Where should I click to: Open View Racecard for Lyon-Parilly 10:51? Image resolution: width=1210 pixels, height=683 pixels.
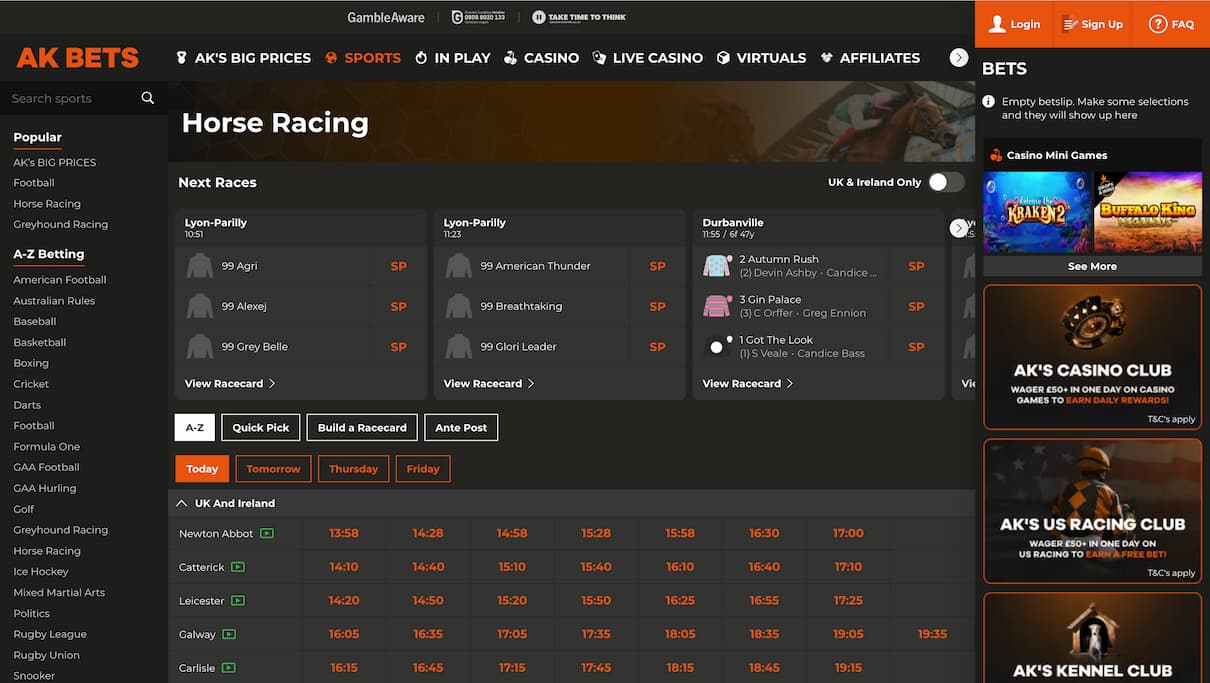pyautogui.click(x=230, y=383)
